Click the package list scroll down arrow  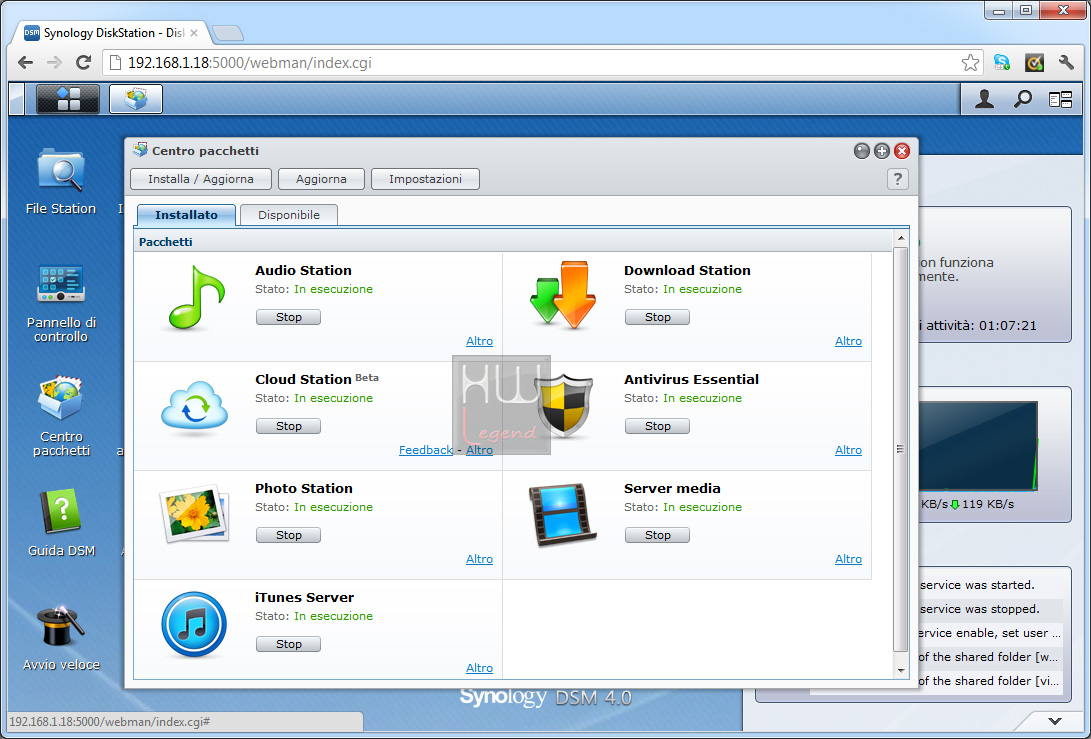tap(901, 671)
